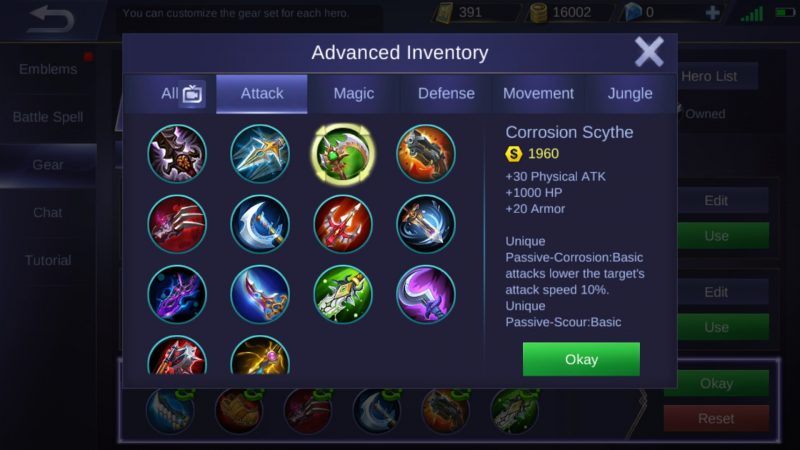Screen dimensions: 800x450
Task: Tap the blue crescent axe item
Action: [260, 224]
